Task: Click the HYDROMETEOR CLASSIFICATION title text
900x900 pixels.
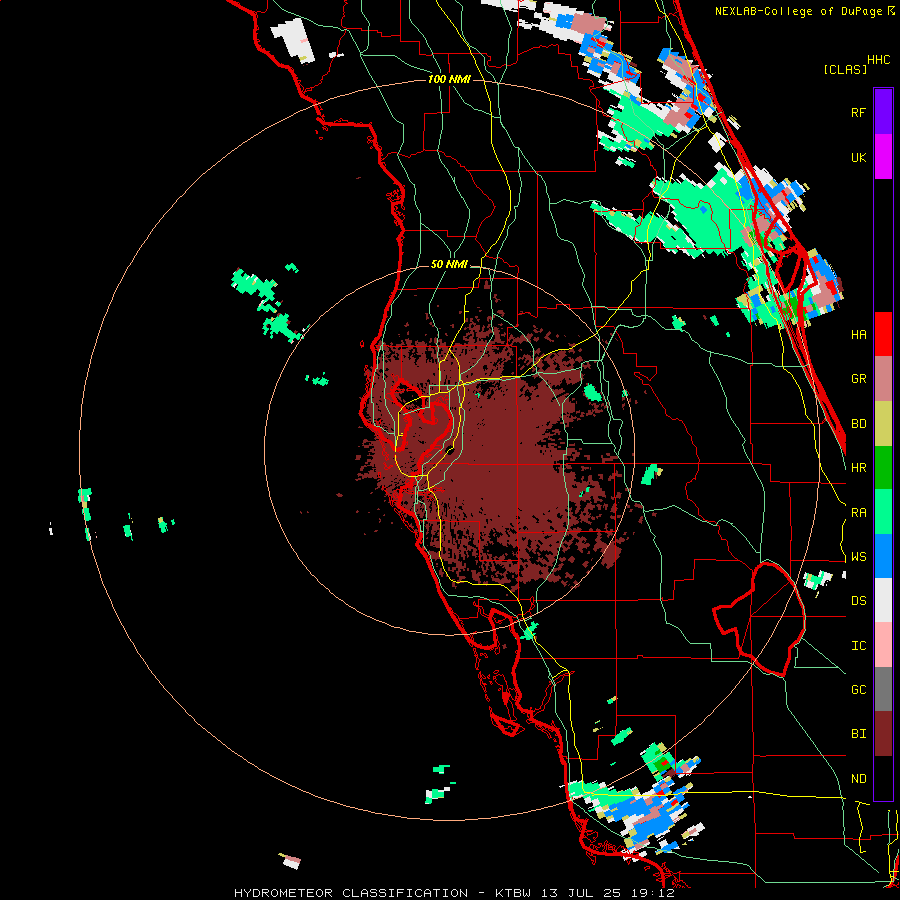Action: point(351,893)
